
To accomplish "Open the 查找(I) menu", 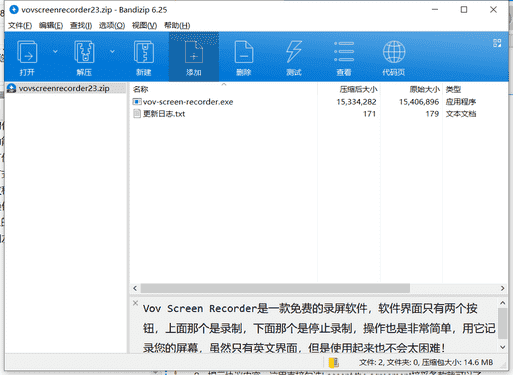I will (x=81, y=25).
